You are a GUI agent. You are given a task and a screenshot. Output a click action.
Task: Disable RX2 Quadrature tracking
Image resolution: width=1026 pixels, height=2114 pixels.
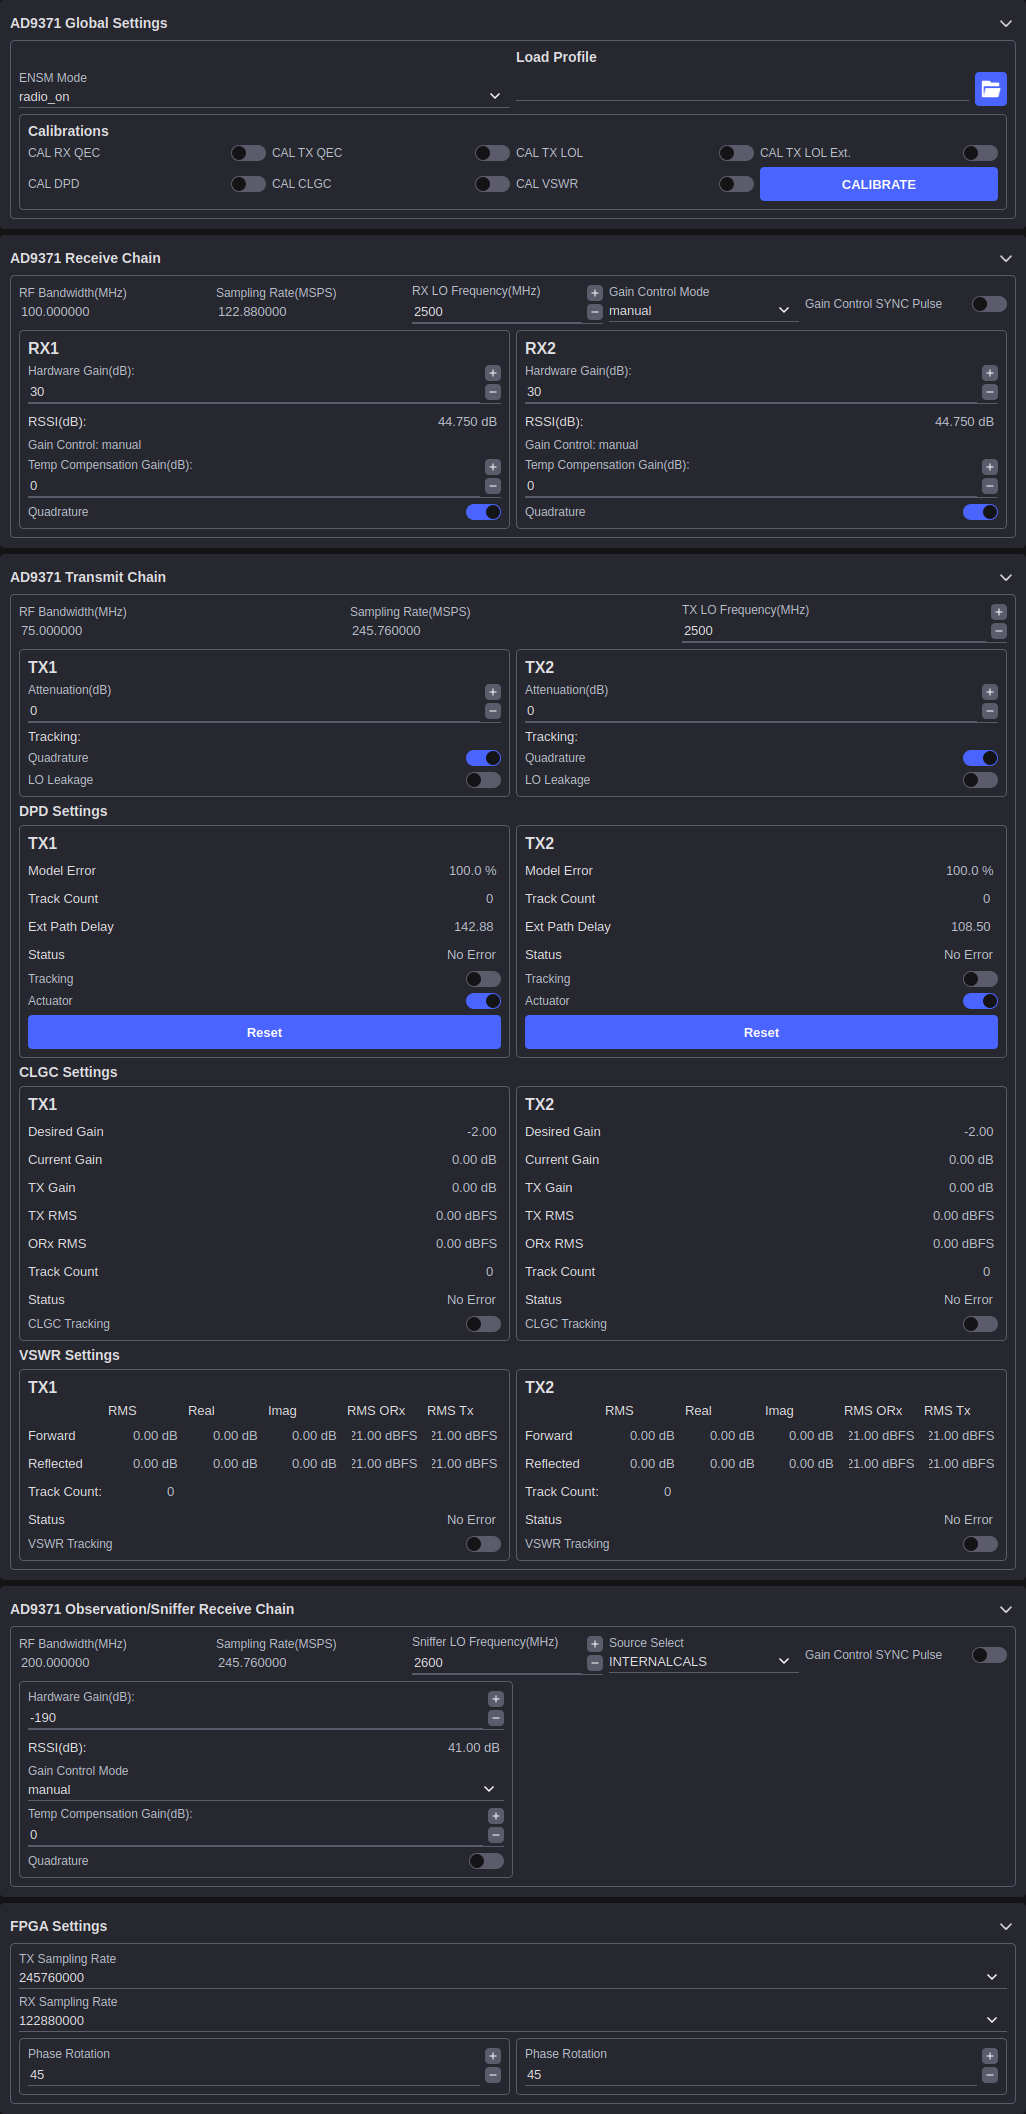(980, 512)
